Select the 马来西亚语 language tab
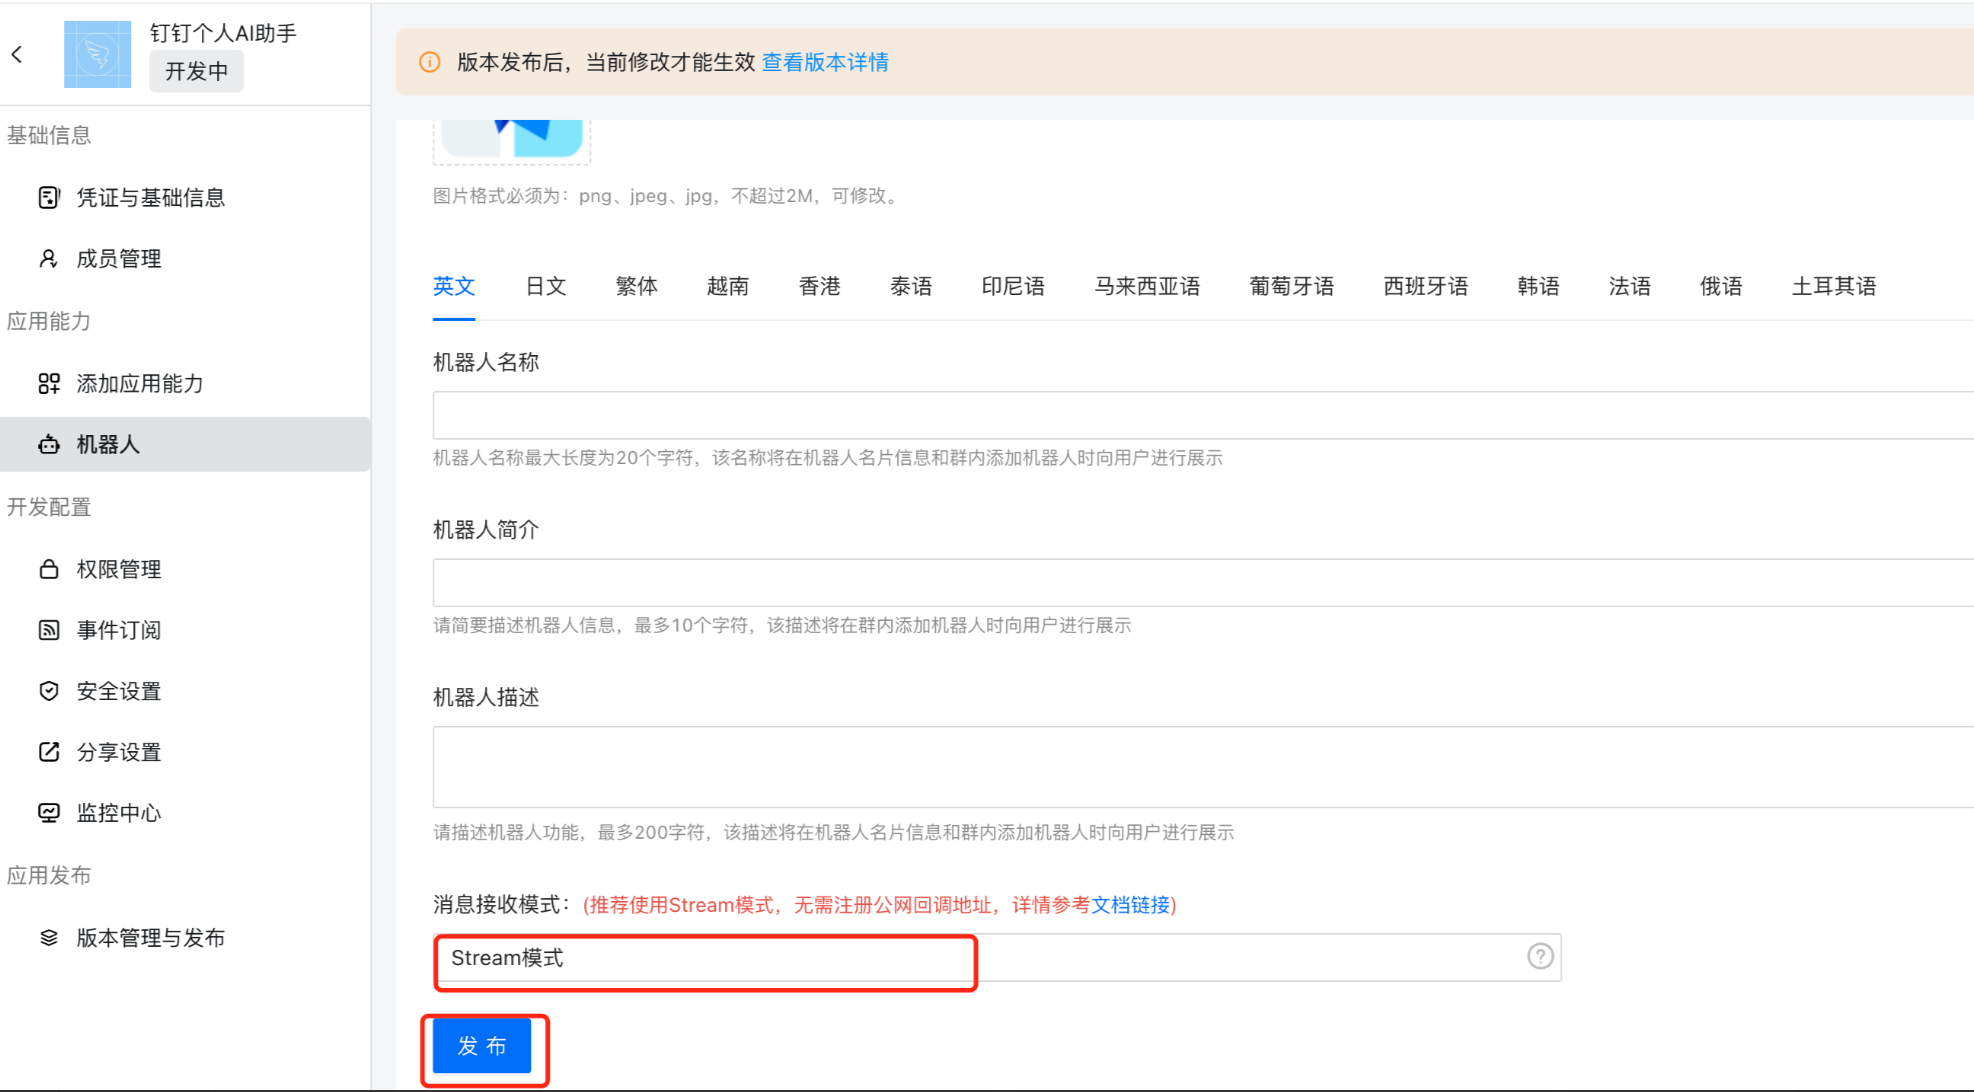 click(1147, 286)
